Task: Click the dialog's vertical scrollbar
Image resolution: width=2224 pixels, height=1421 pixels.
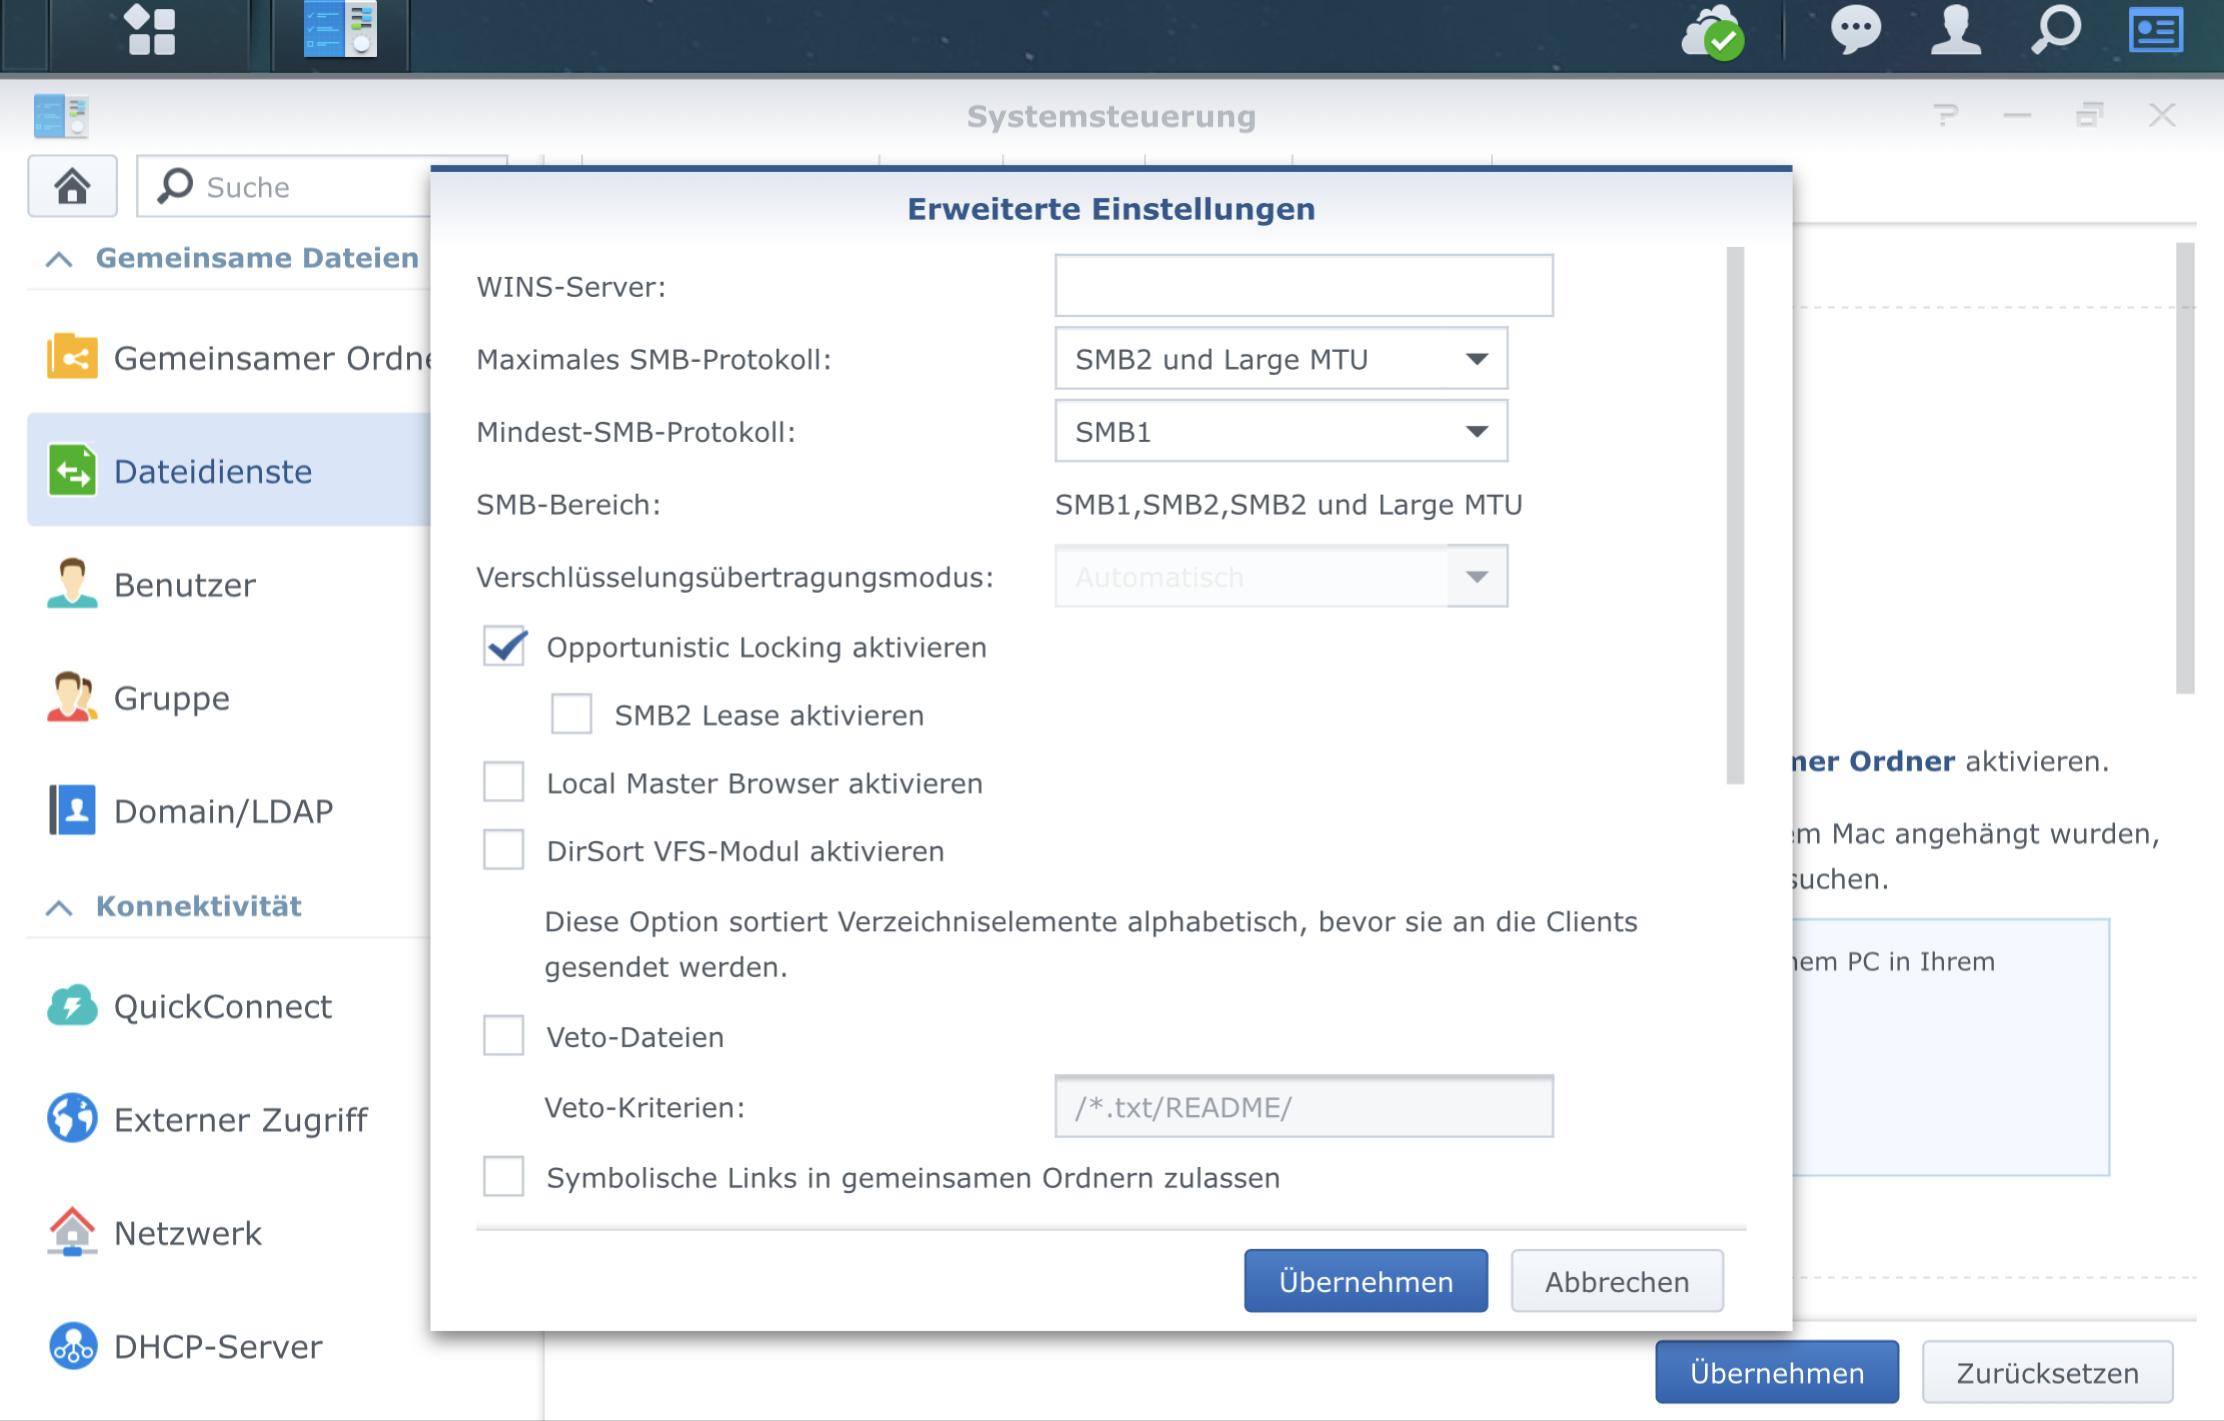Action: tap(1735, 515)
